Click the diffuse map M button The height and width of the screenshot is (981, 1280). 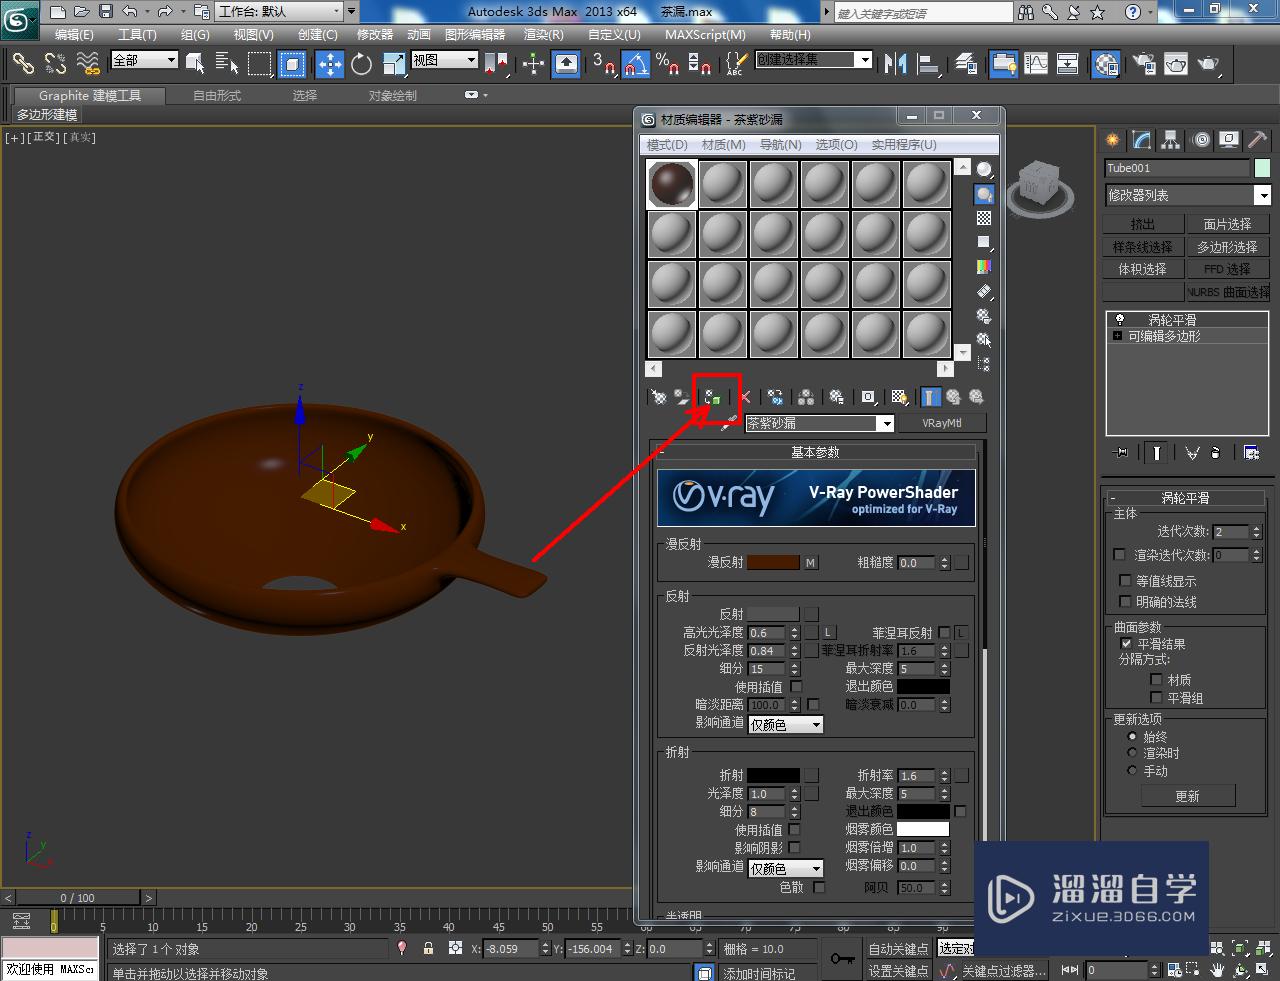(811, 563)
